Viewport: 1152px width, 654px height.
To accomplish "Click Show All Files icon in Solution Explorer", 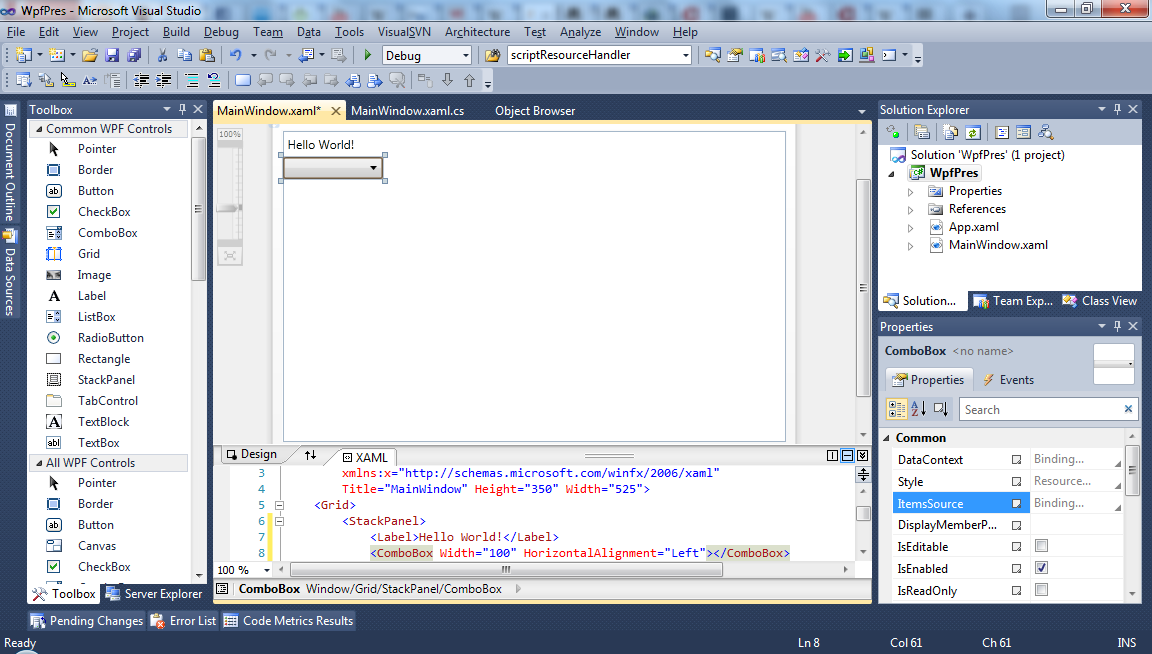I will click(951, 132).
